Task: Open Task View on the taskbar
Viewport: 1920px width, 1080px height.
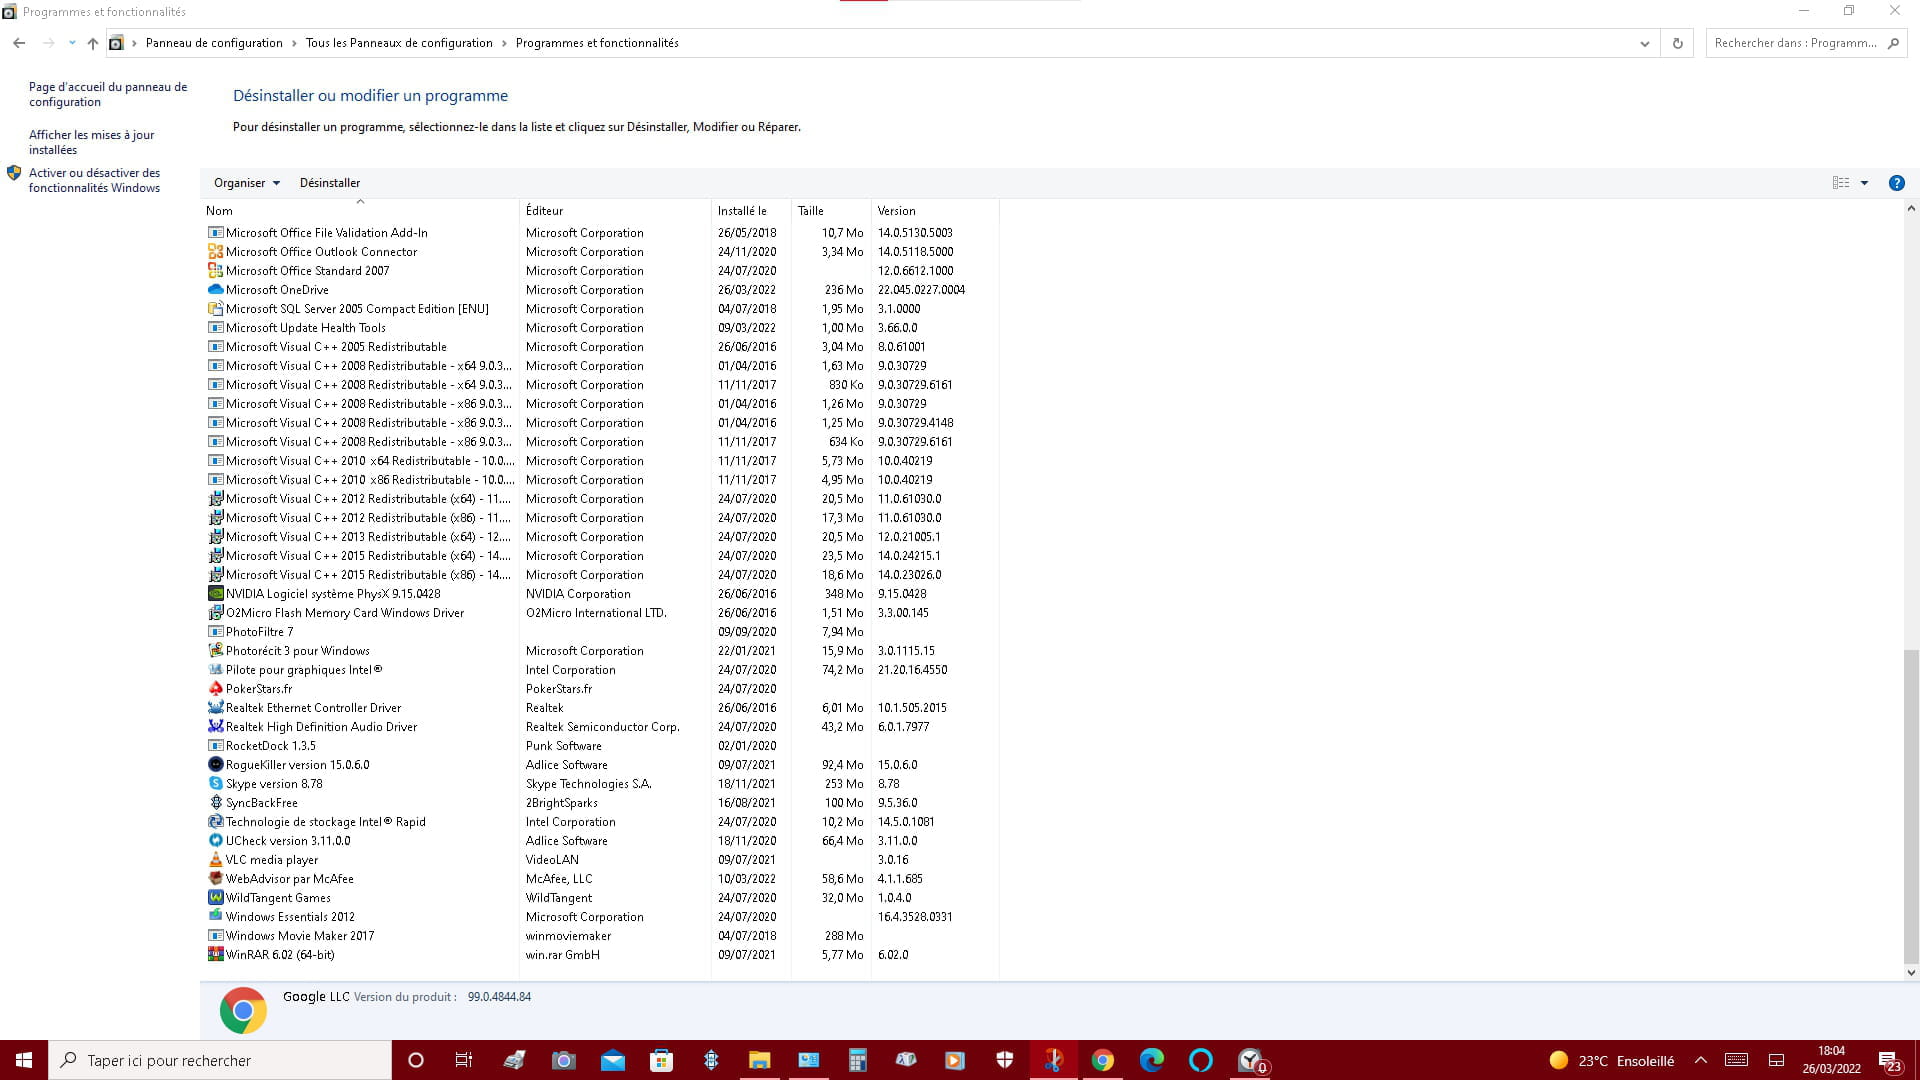Action: (464, 1060)
